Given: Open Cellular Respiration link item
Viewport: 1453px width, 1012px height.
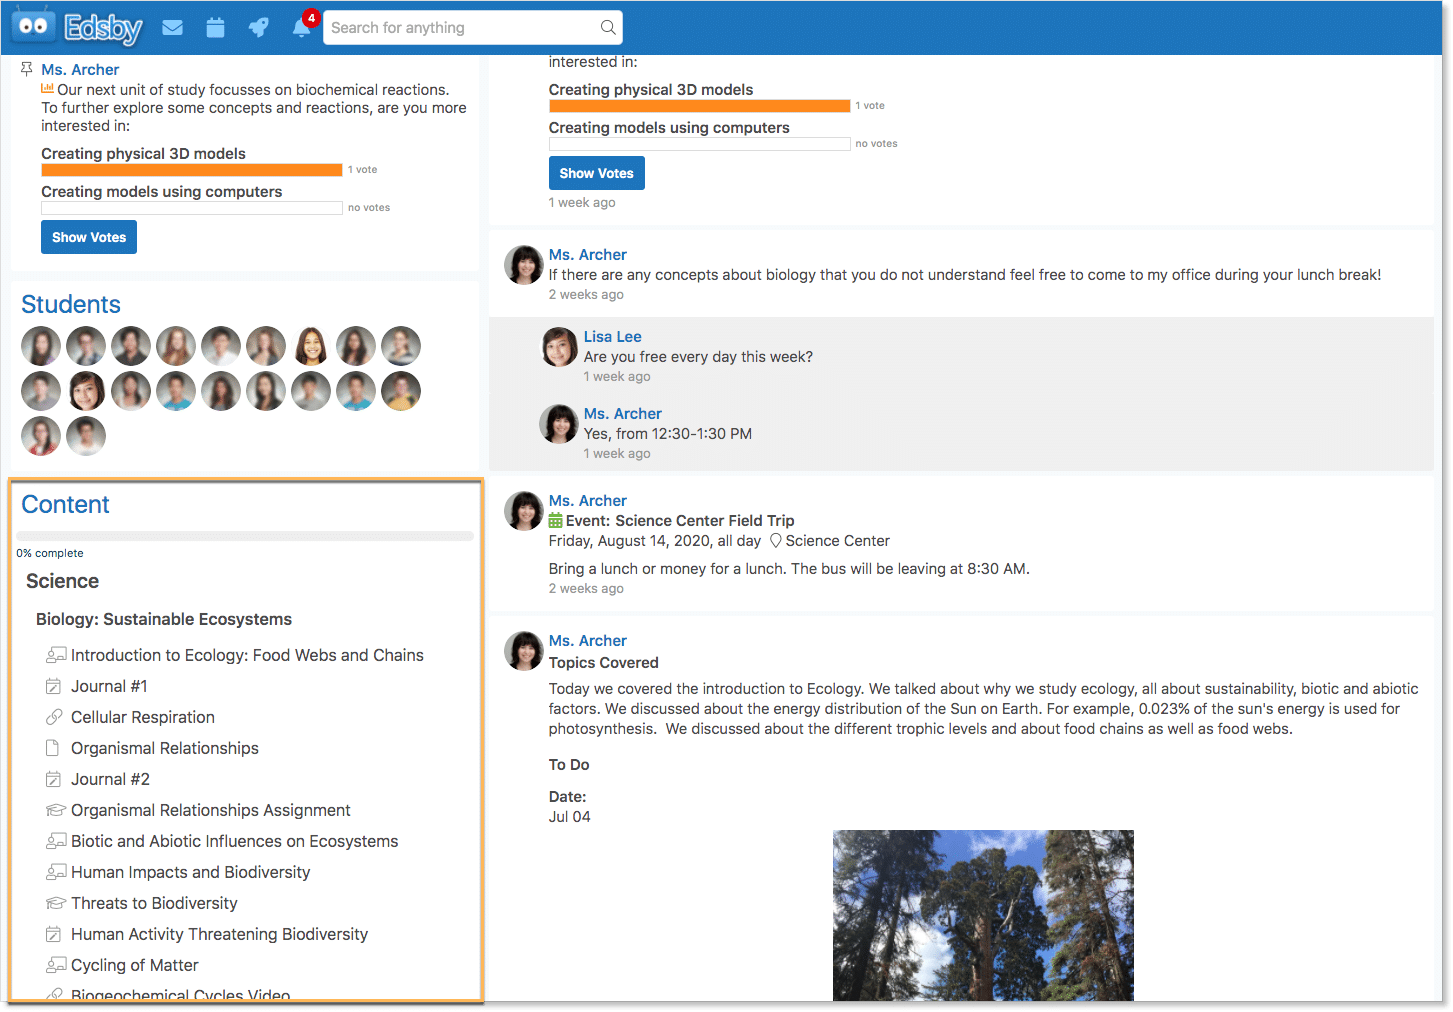Looking at the screenshot, I should click(x=142, y=717).
